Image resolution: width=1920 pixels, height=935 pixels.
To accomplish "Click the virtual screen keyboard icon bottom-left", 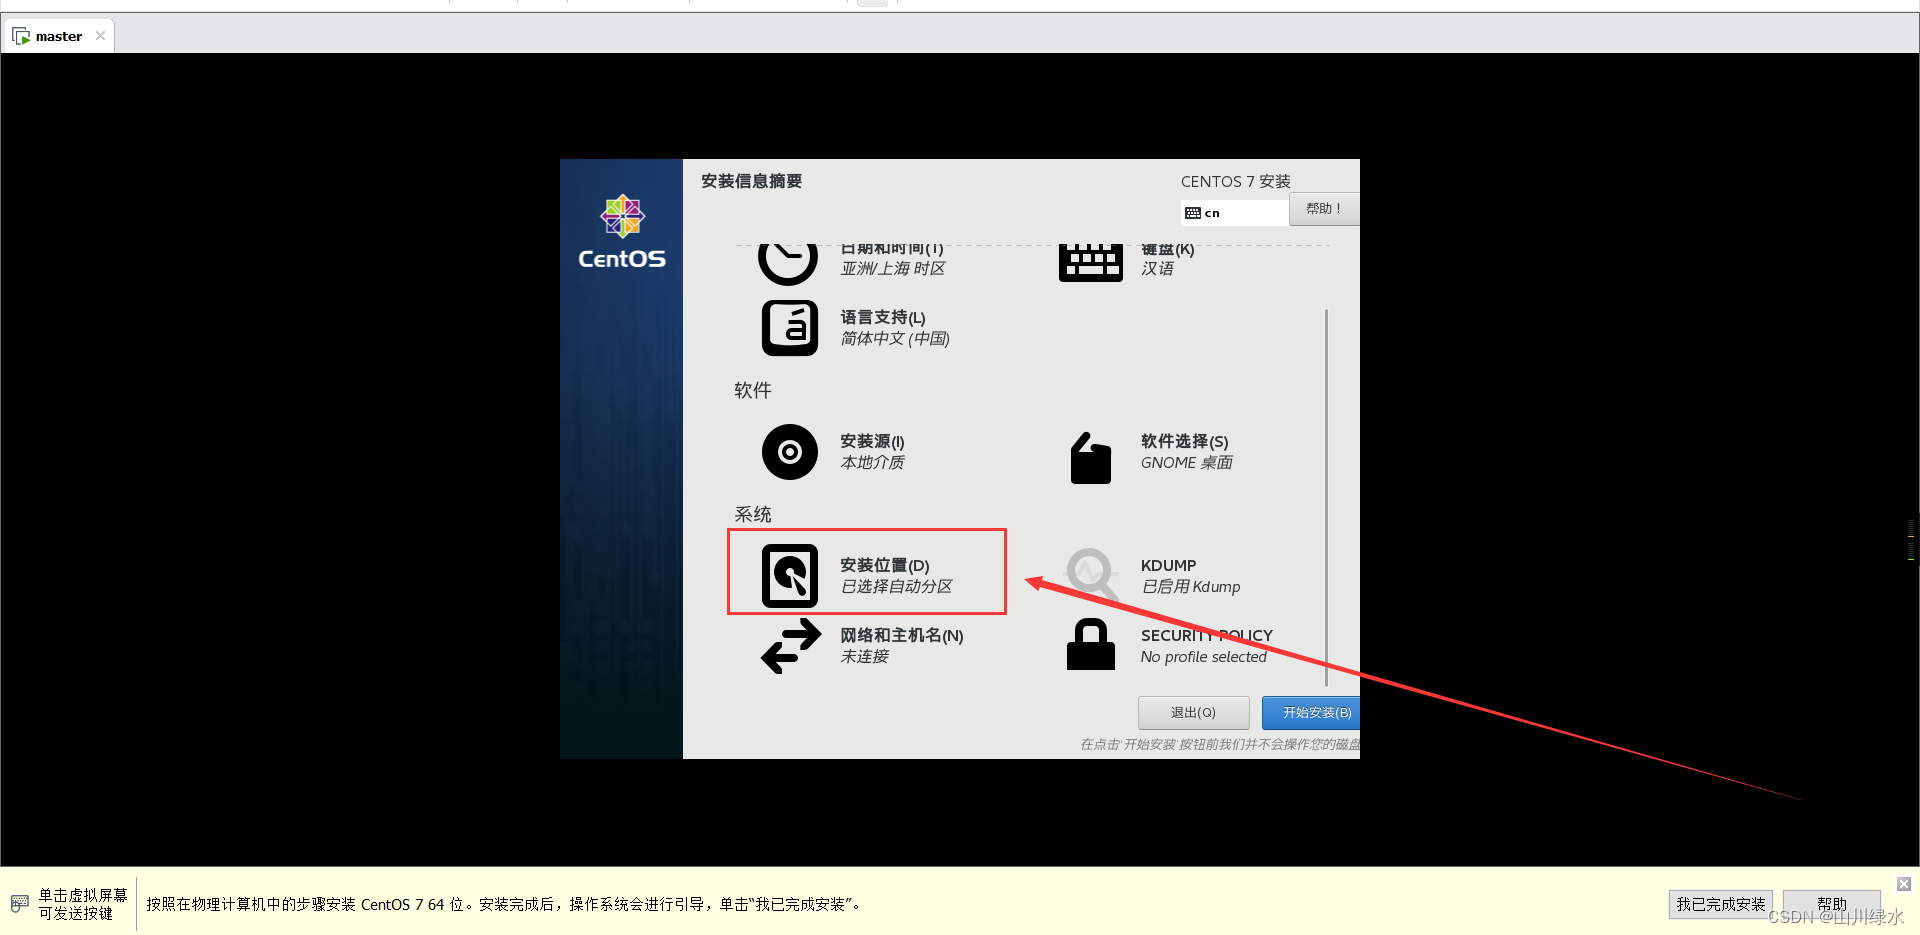I will pos(21,902).
